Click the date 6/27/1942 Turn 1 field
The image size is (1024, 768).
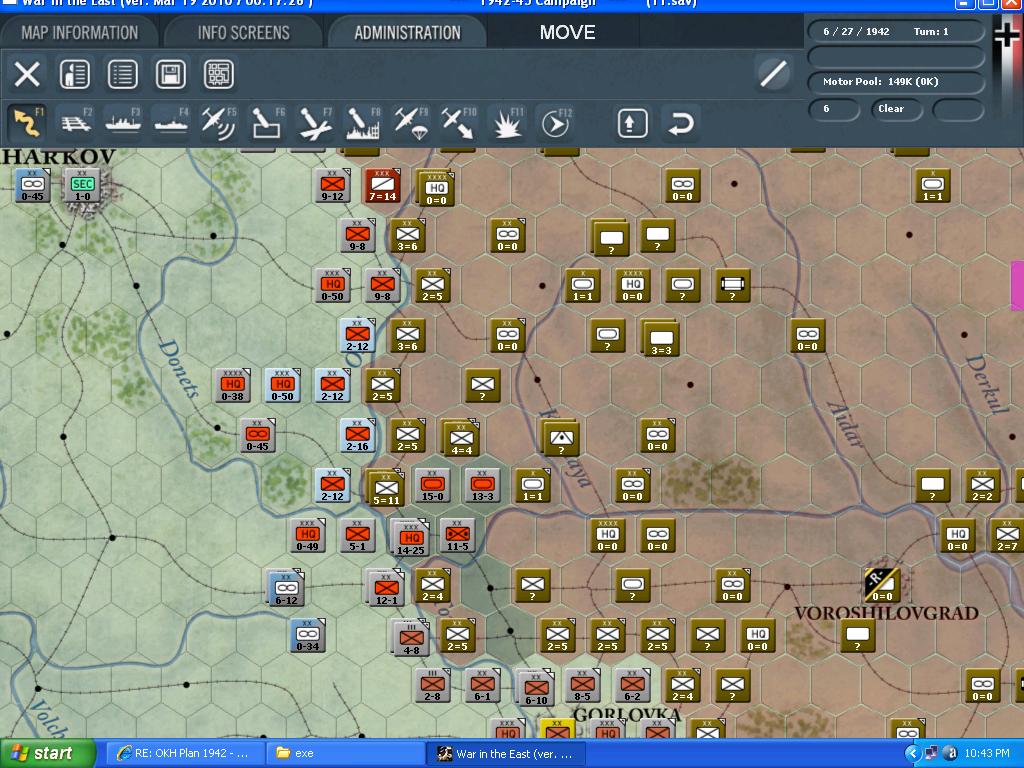[895, 31]
